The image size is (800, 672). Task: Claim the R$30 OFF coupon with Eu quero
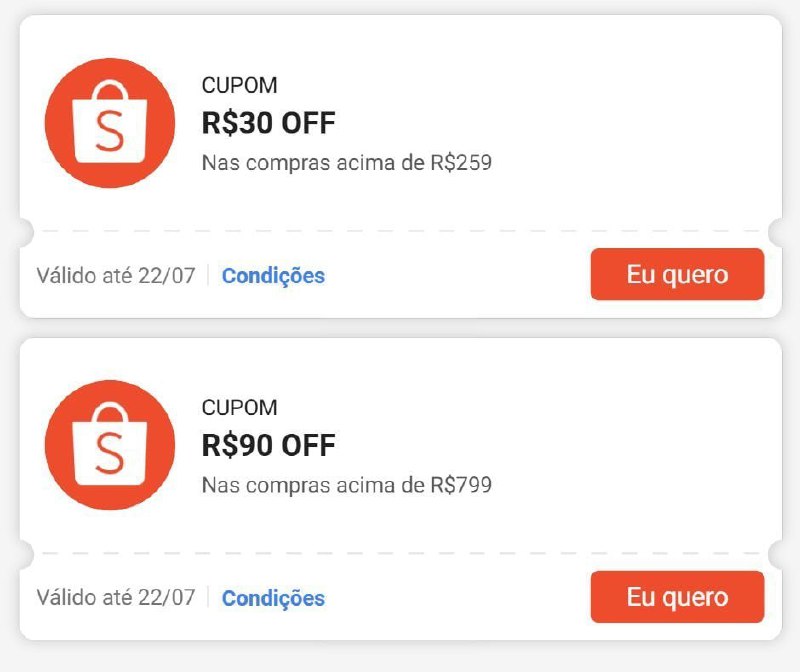pyautogui.click(x=677, y=274)
